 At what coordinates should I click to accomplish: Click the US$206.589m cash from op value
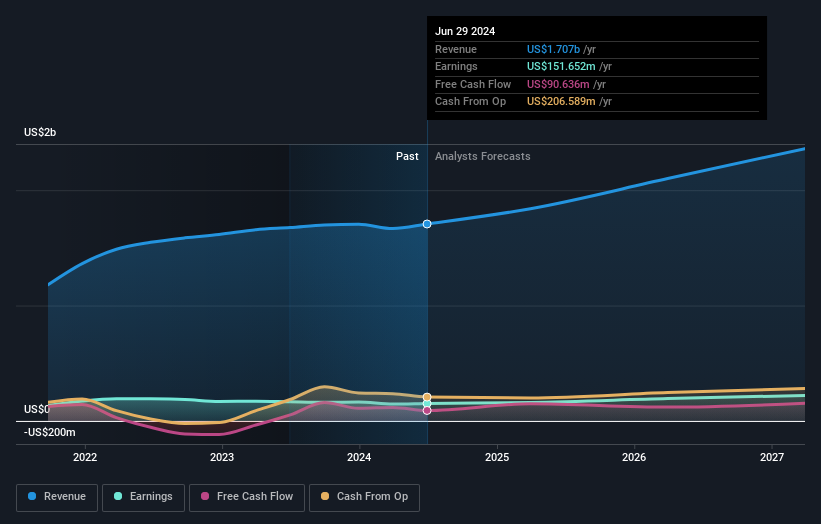pos(561,102)
